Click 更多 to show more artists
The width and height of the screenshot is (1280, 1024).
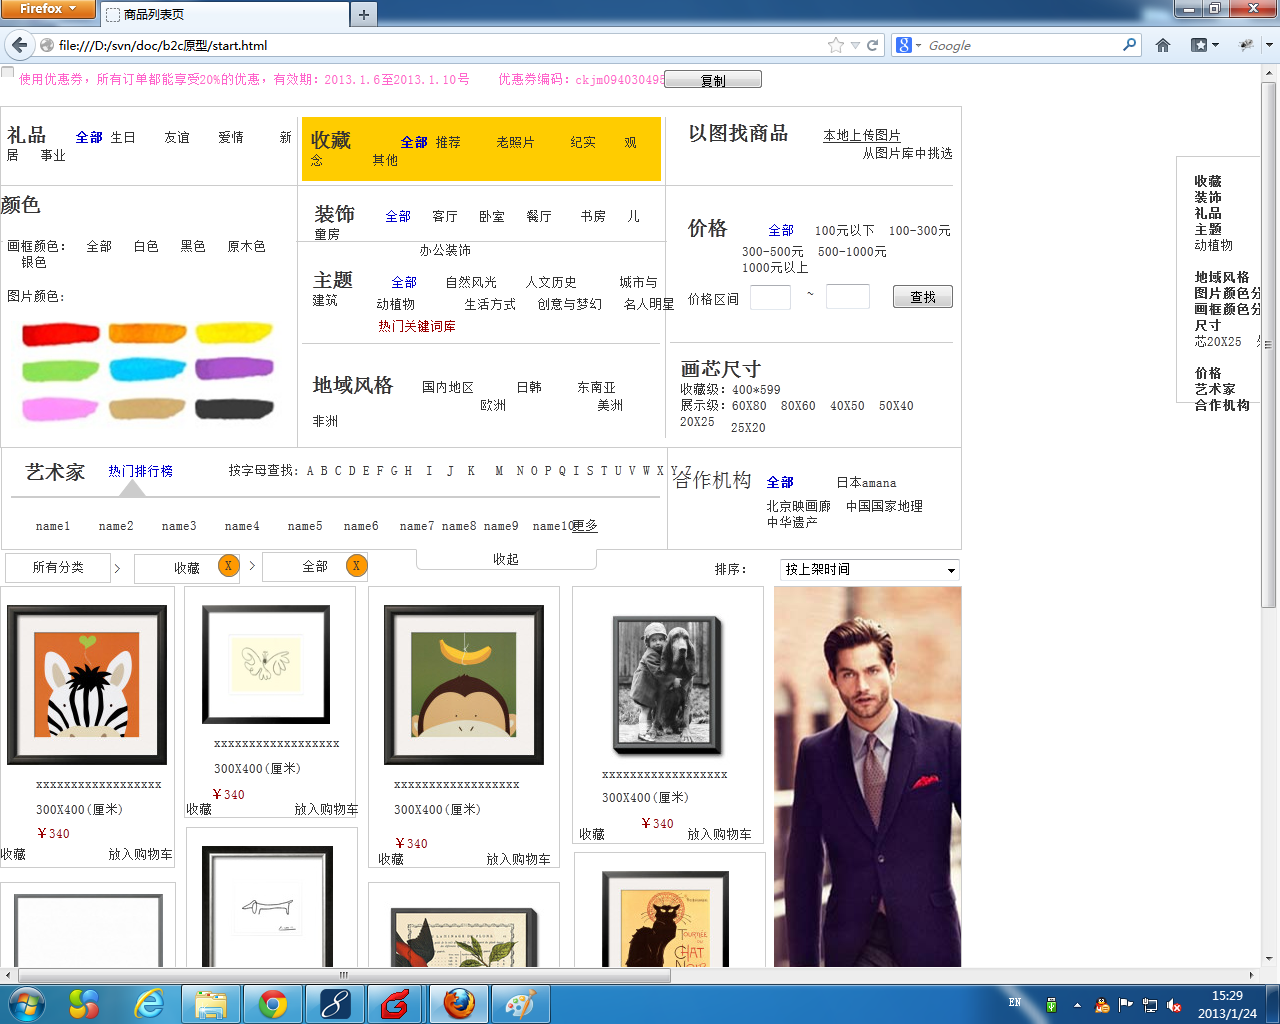[585, 525]
